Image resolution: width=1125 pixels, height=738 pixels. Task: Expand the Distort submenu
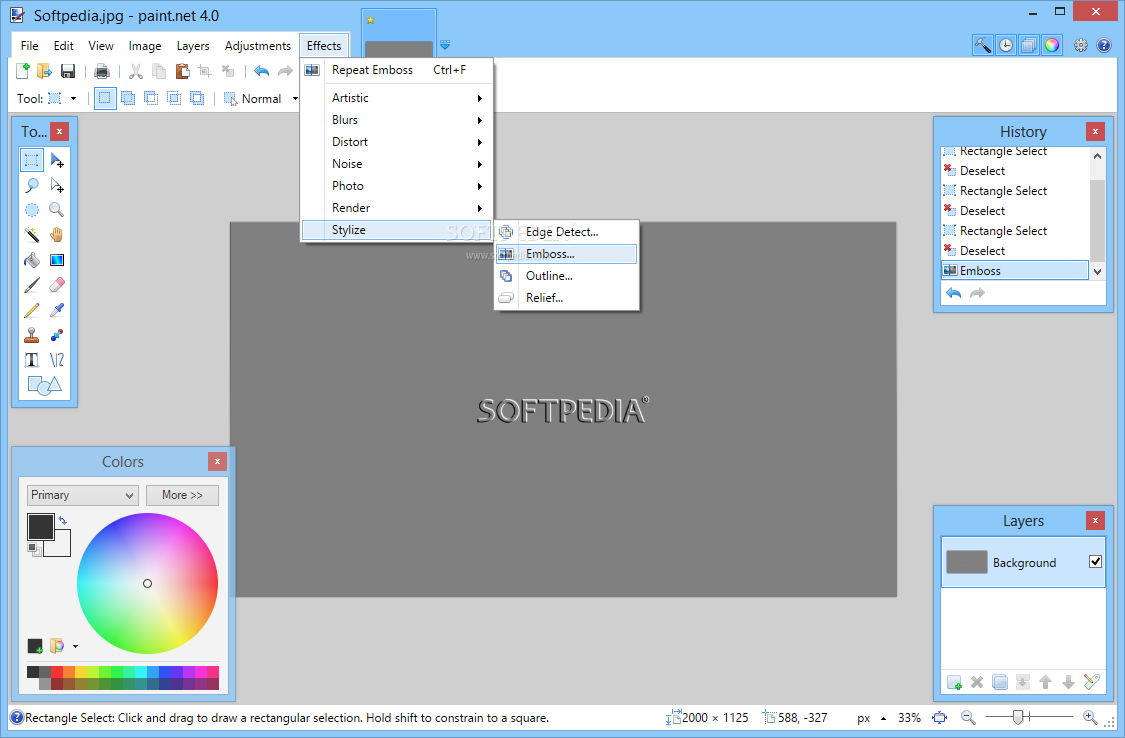click(x=396, y=142)
